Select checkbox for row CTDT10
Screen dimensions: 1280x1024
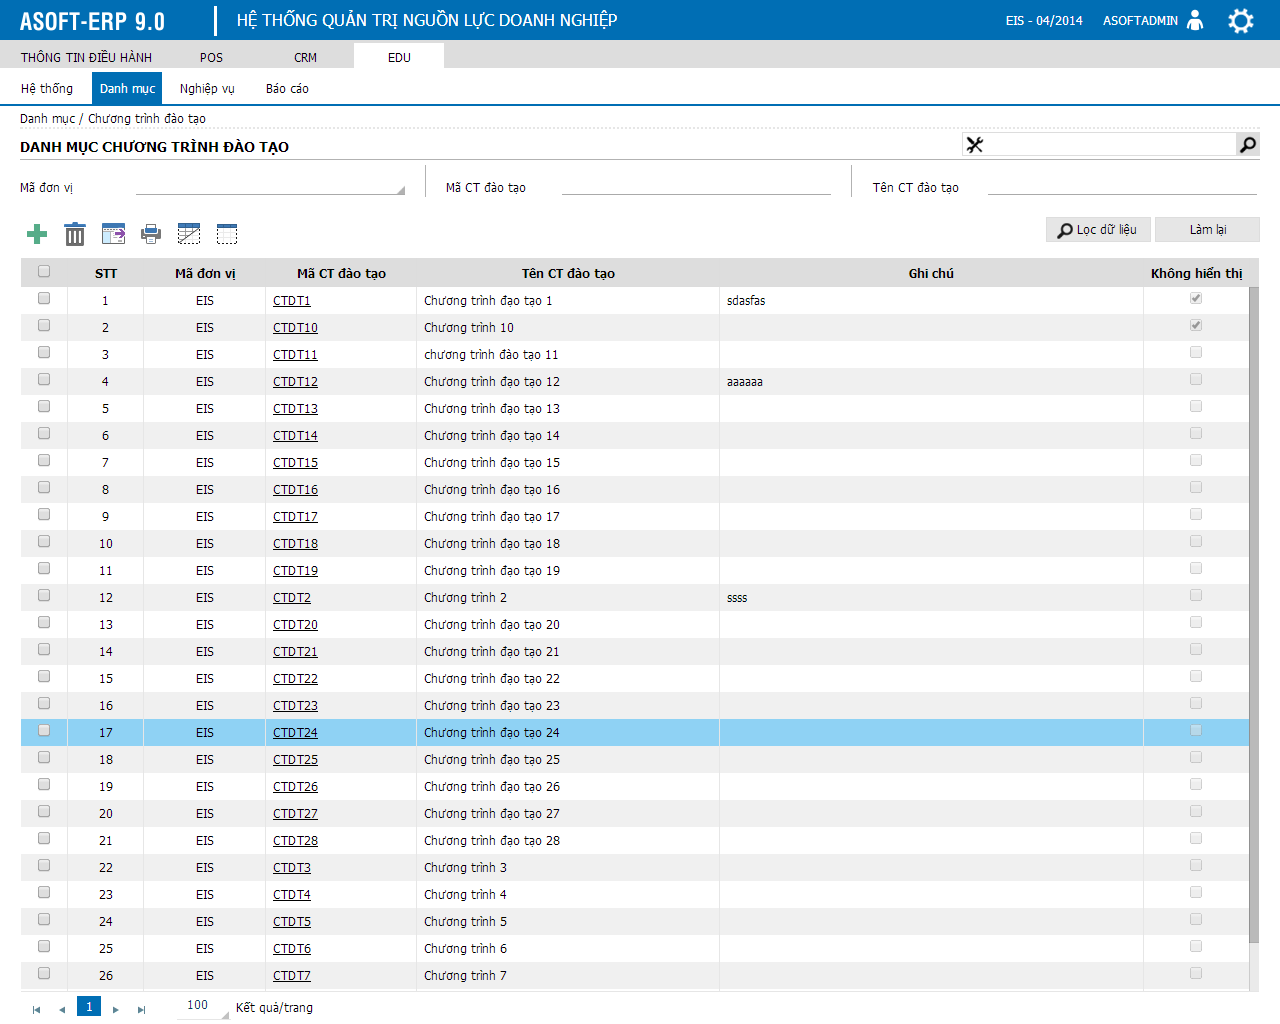[x=44, y=325]
